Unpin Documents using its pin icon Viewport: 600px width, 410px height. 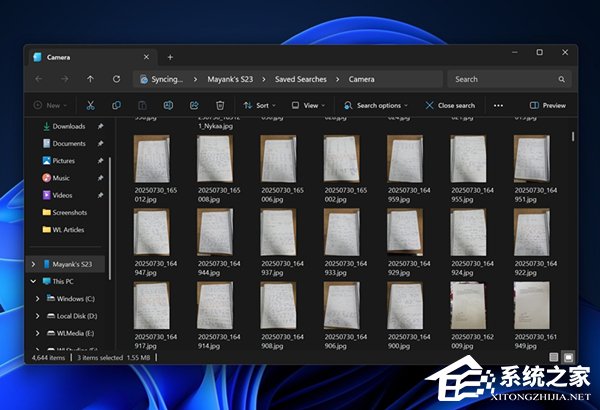tap(100, 143)
